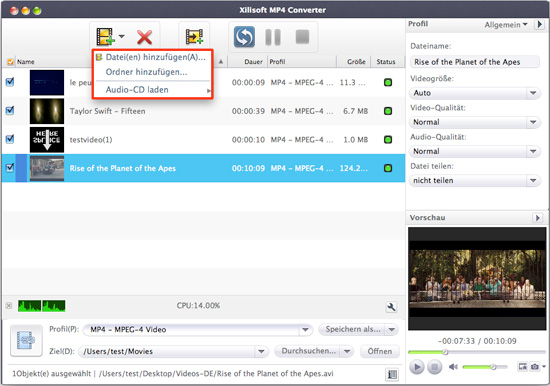This screenshot has height=386, width=550.
Task: Open the Video-Qualität Normal dropdown
Action: pyautogui.click(x=474, y=122)
